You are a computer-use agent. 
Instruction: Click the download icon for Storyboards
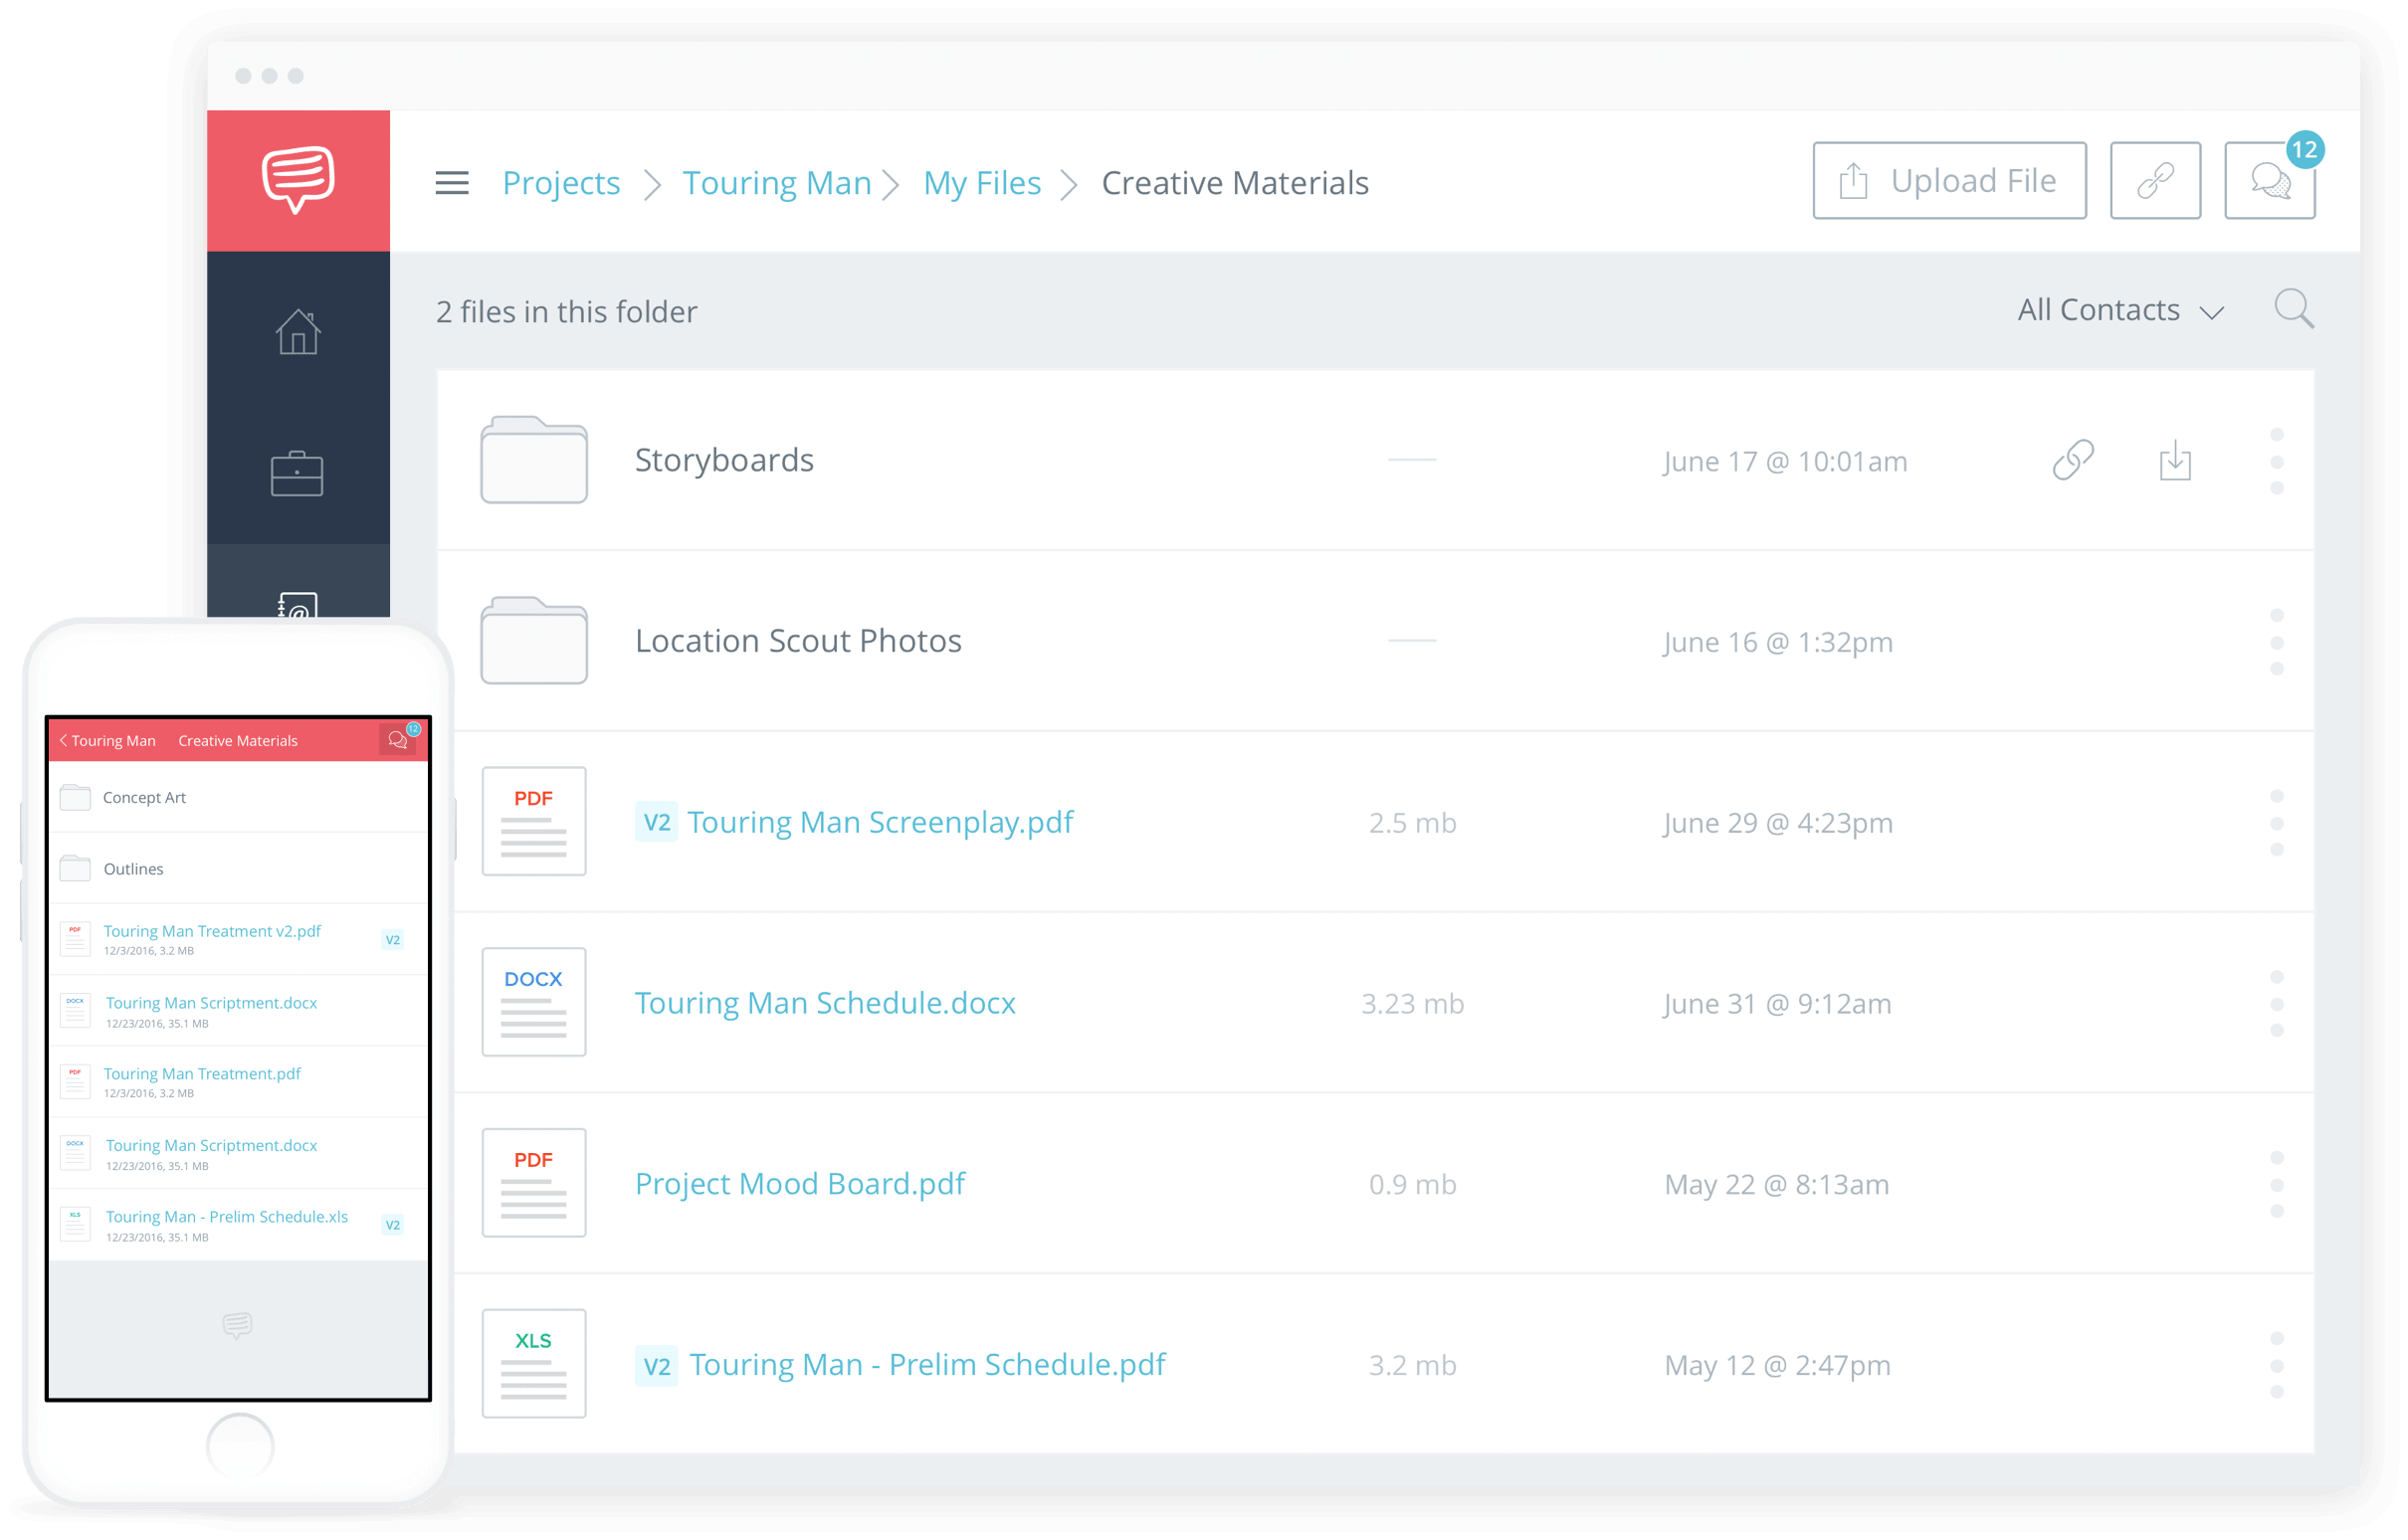(x=2174, y=462)
